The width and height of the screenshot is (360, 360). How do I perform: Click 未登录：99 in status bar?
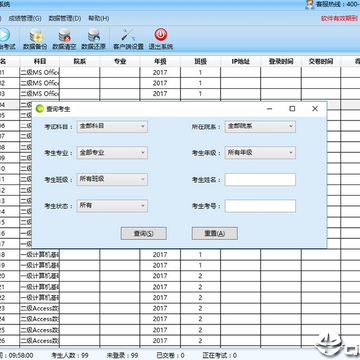(x=122, y=355)
